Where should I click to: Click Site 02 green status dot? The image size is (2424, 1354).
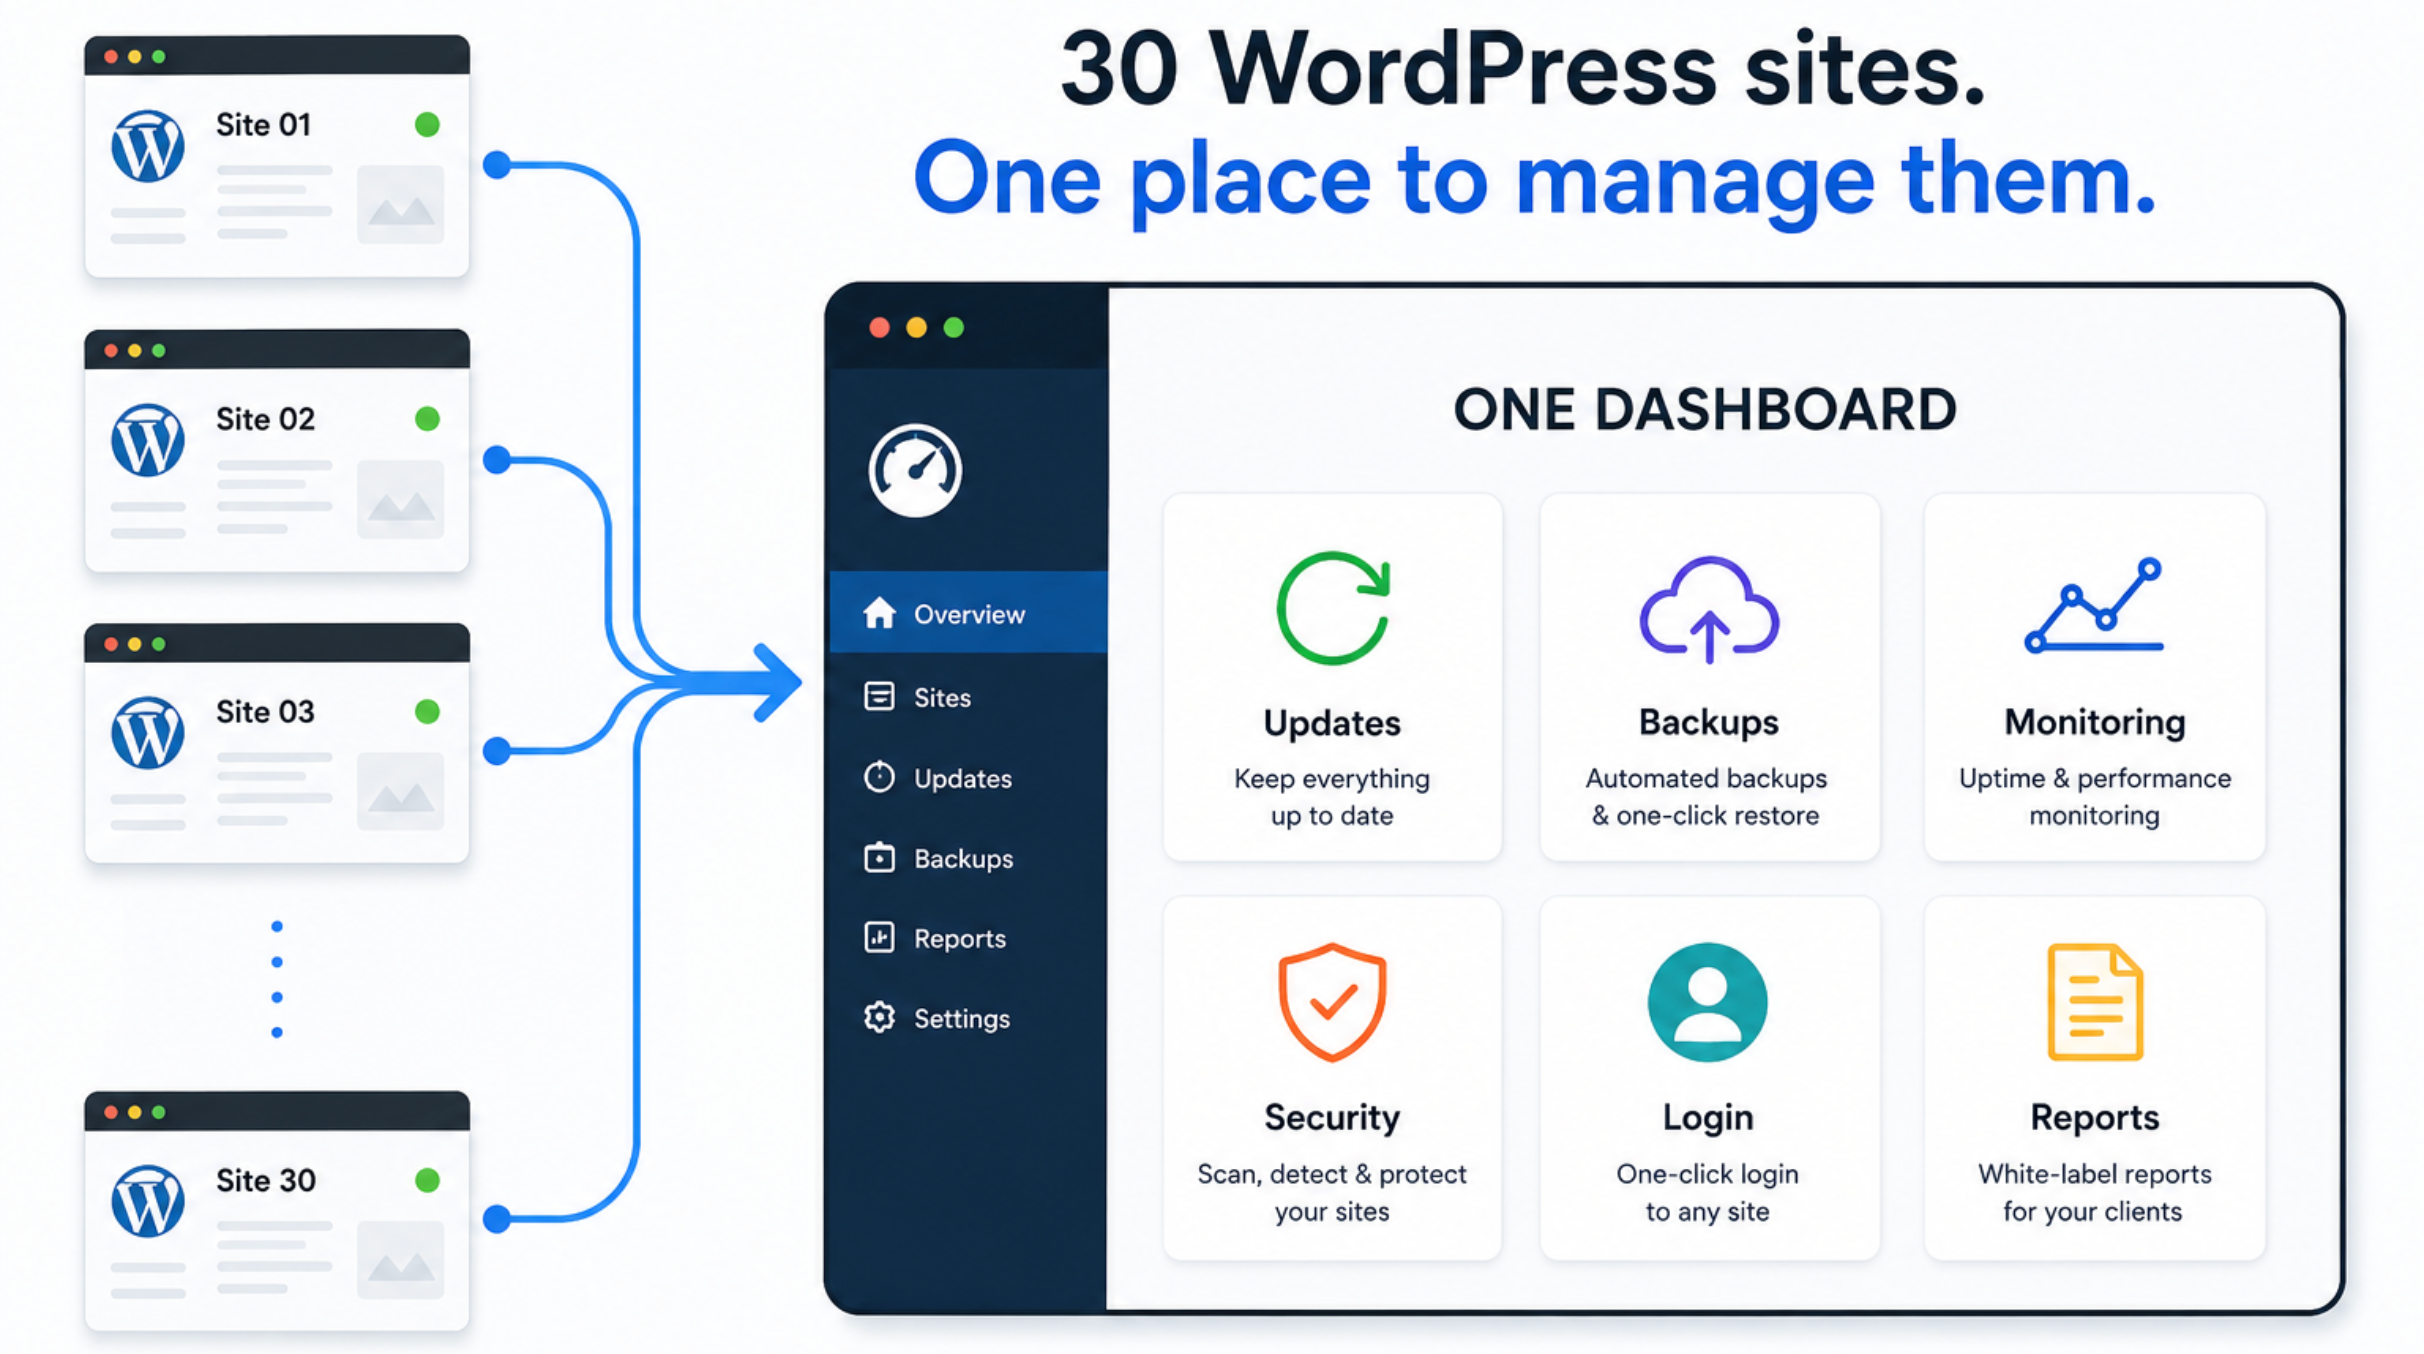tap(427, 418)
